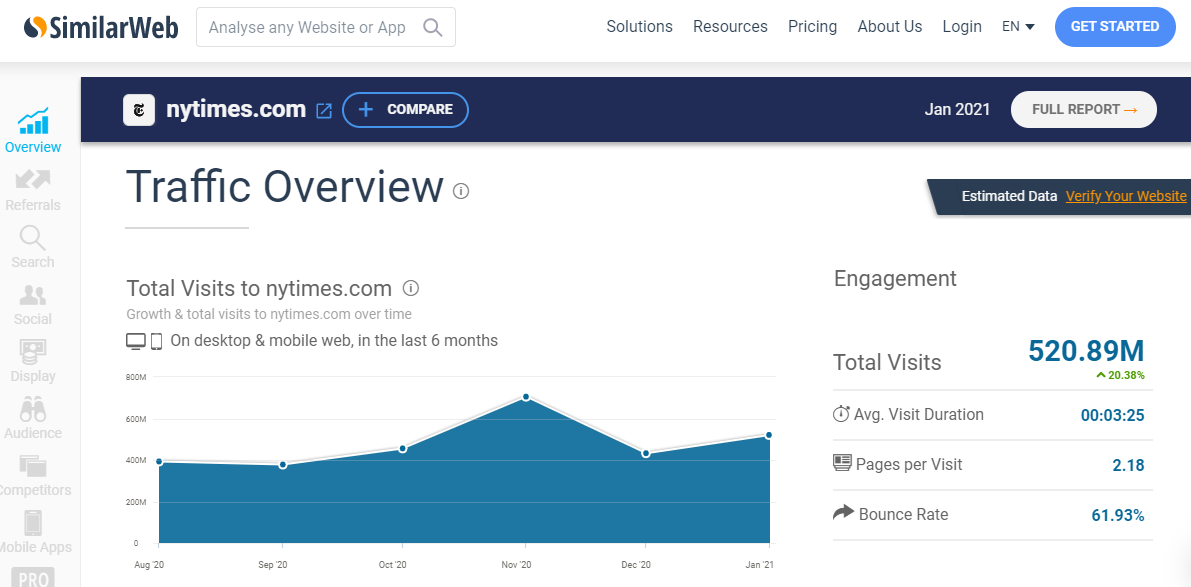Viewport: 1191px width, 587px height.
Task: Click the Login link
Action: click(962, 27)
